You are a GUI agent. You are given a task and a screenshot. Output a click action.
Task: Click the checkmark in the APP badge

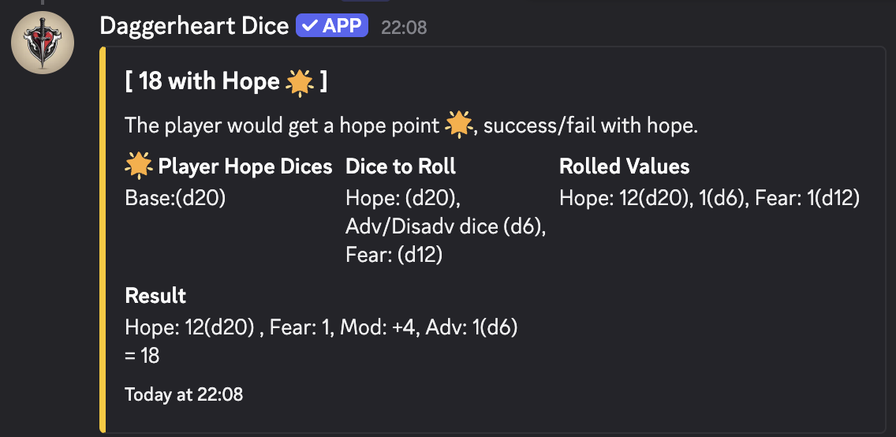click(x=309, y=26)
